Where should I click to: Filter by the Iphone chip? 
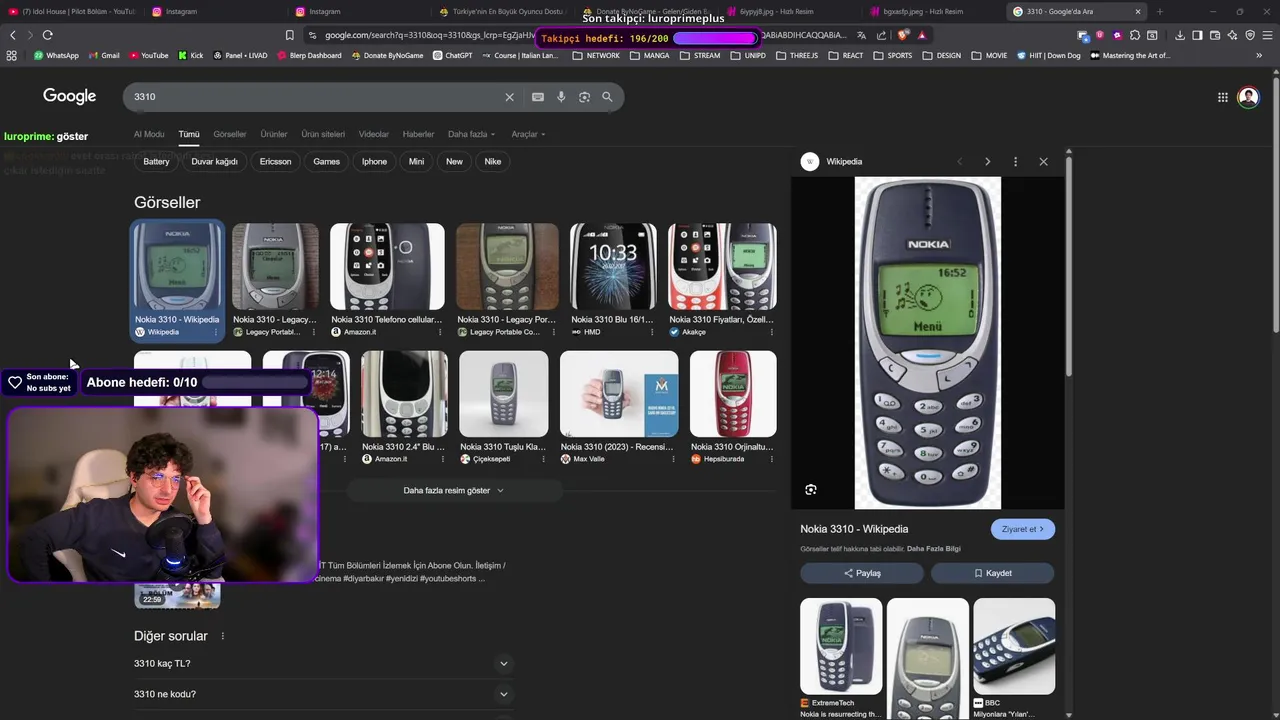click(x=374, y=161)
